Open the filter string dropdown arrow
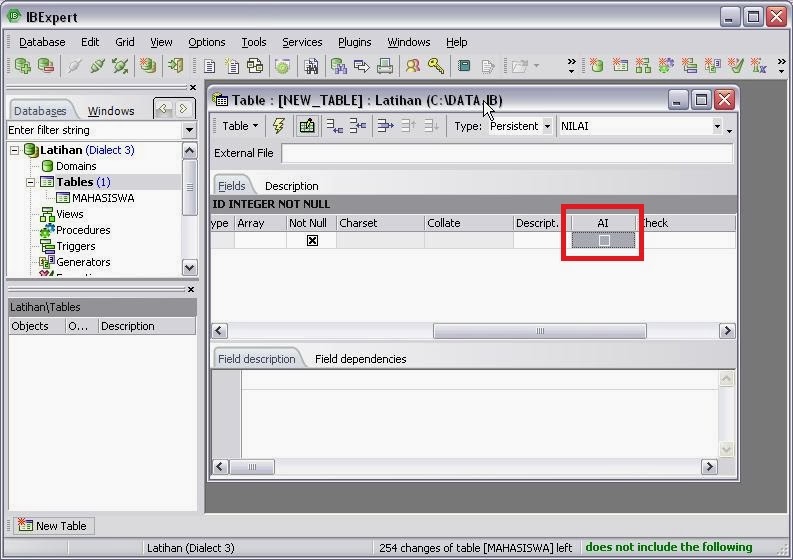793x560 pixels. (x=189, y=130)
